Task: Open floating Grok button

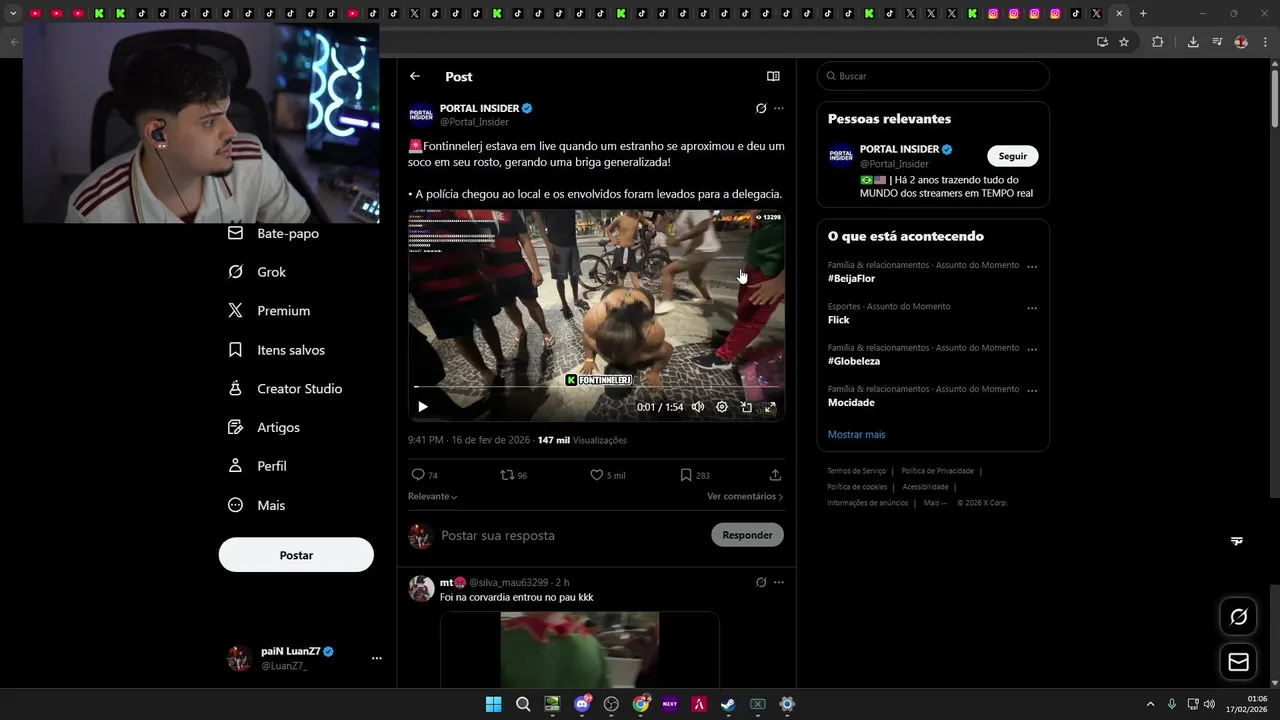Action: (1238, 617)
